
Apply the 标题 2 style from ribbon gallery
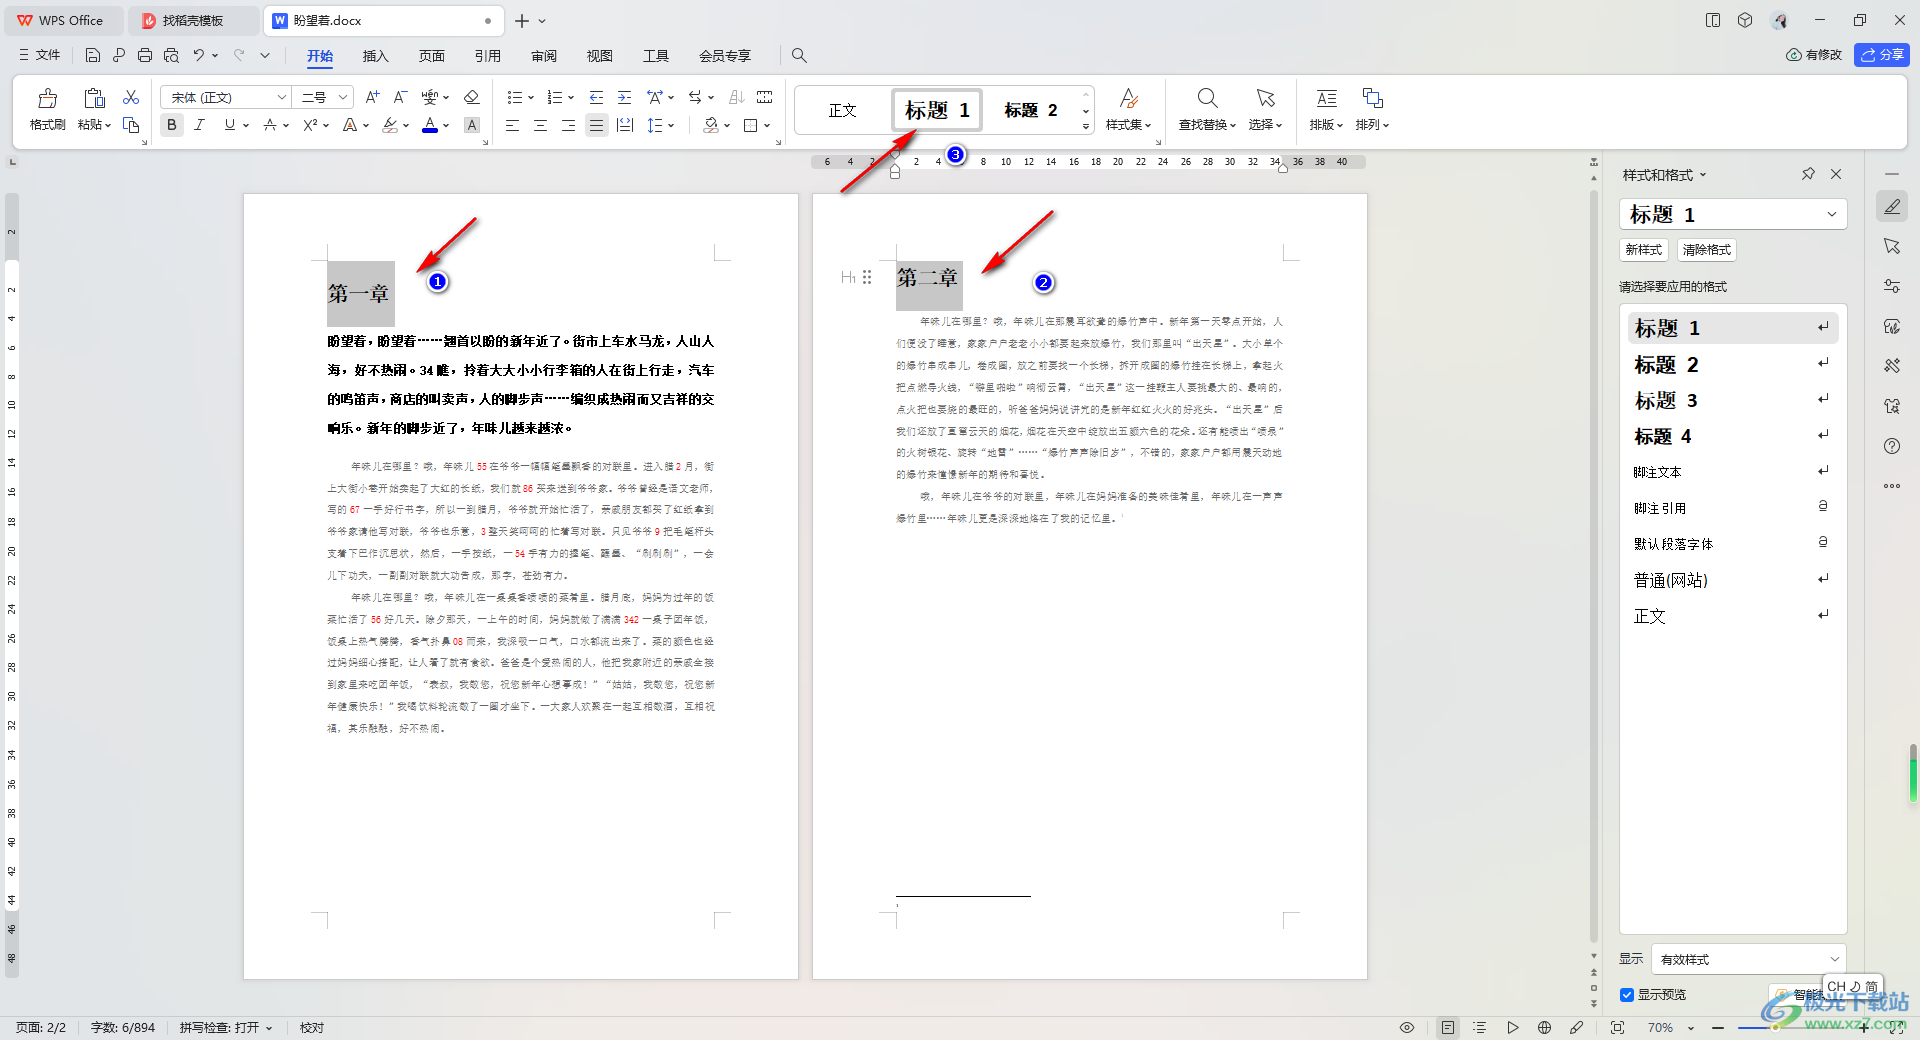tap(1030, 110)
